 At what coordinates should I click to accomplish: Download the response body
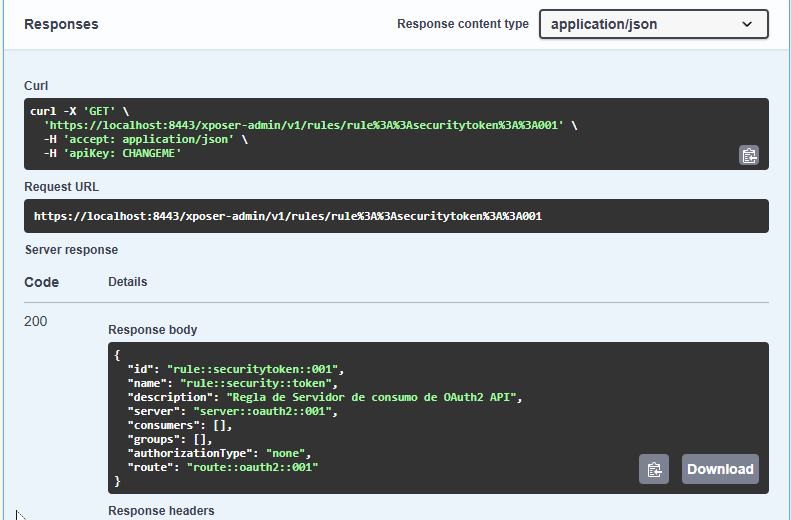[720, 469]
